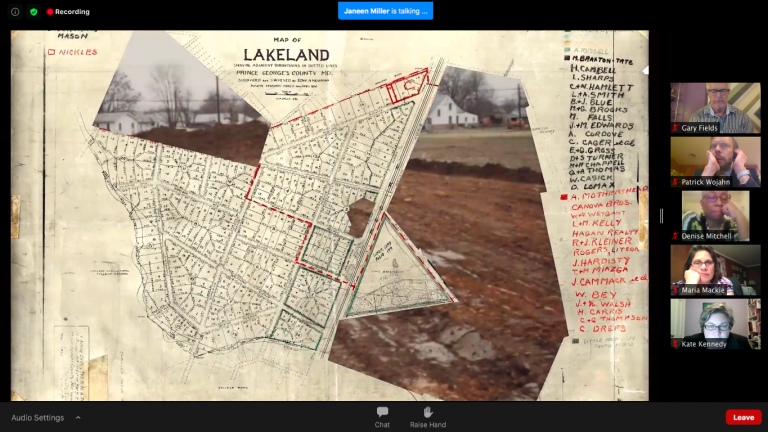Open the meeting information icon
This screenshot has width=768, height=432.
click(15, 12)
